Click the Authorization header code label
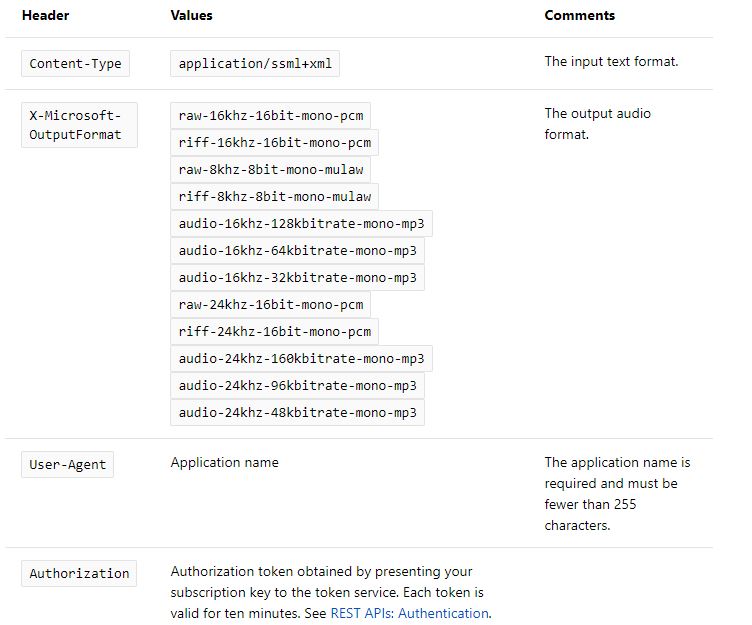 coord(79,574)
